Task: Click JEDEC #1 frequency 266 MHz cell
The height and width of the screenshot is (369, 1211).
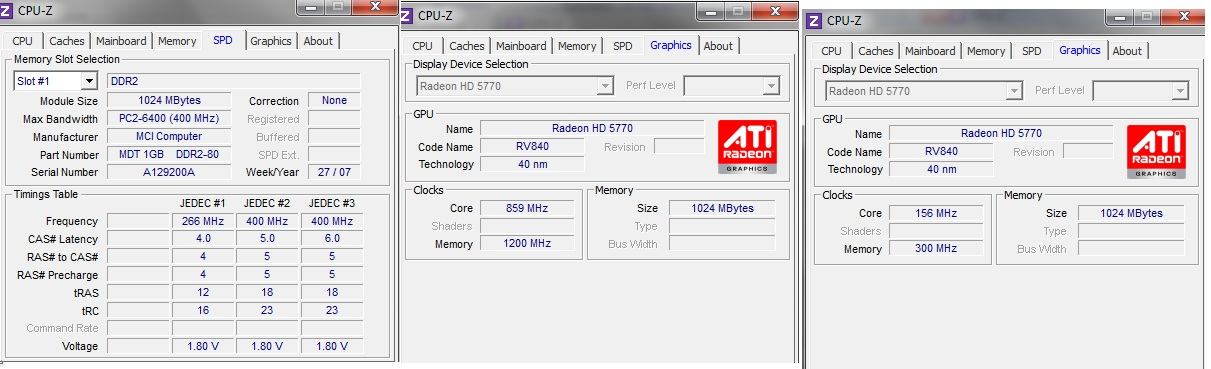Action: click(x=202, y=221)
